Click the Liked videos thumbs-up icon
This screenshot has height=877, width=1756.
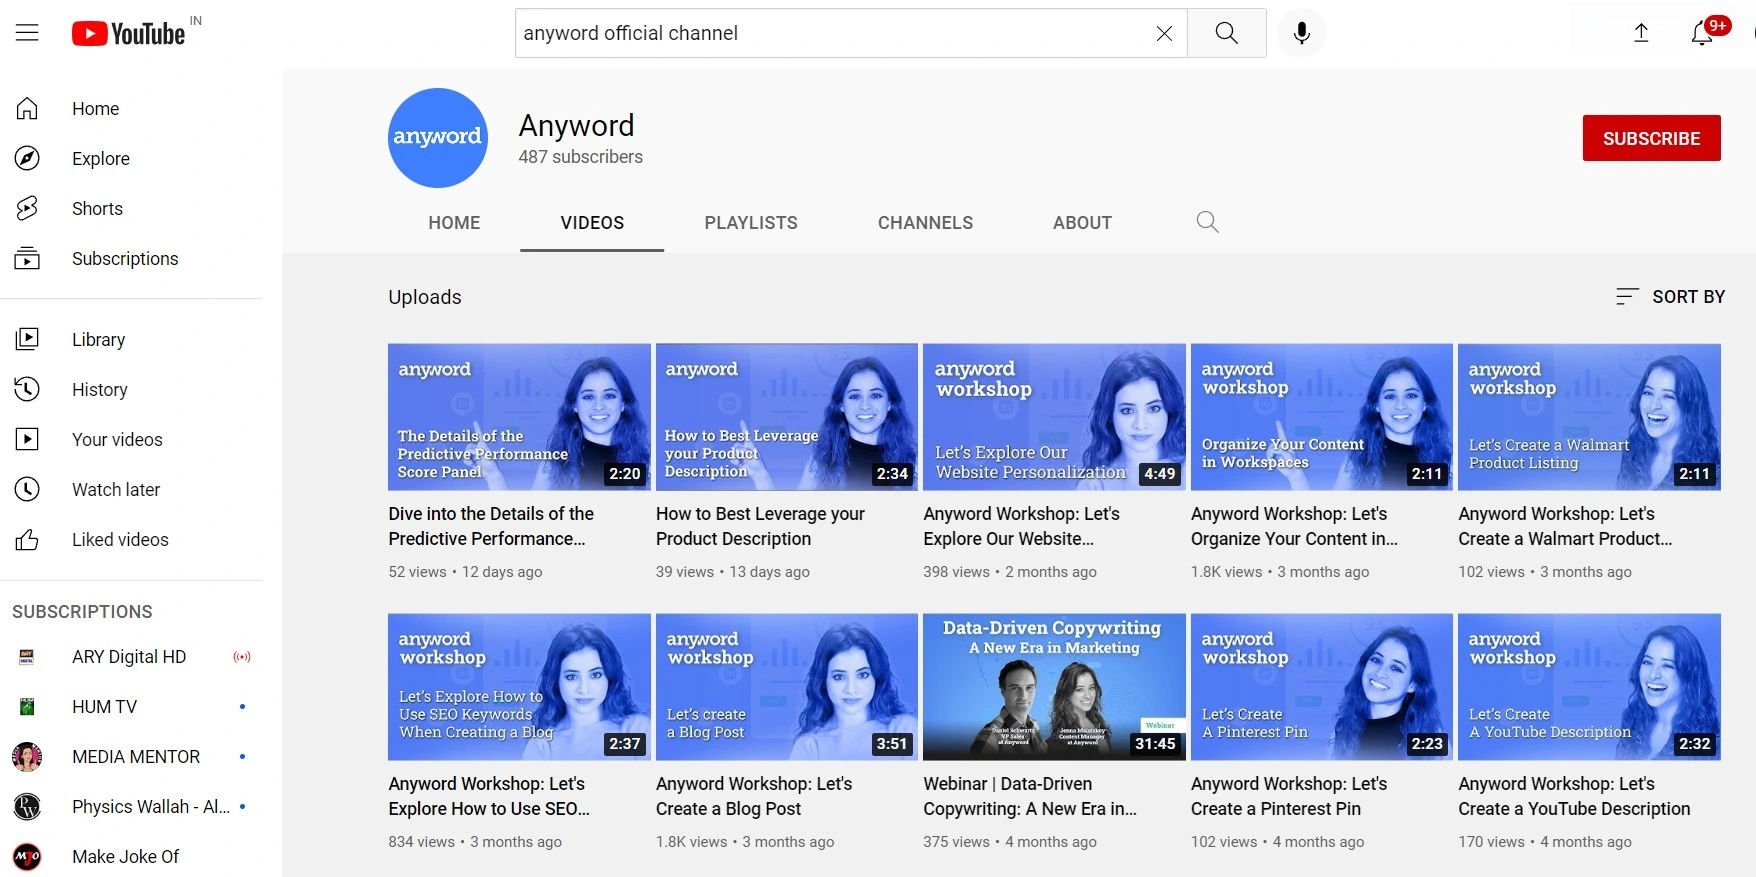[x=27, y=539]
